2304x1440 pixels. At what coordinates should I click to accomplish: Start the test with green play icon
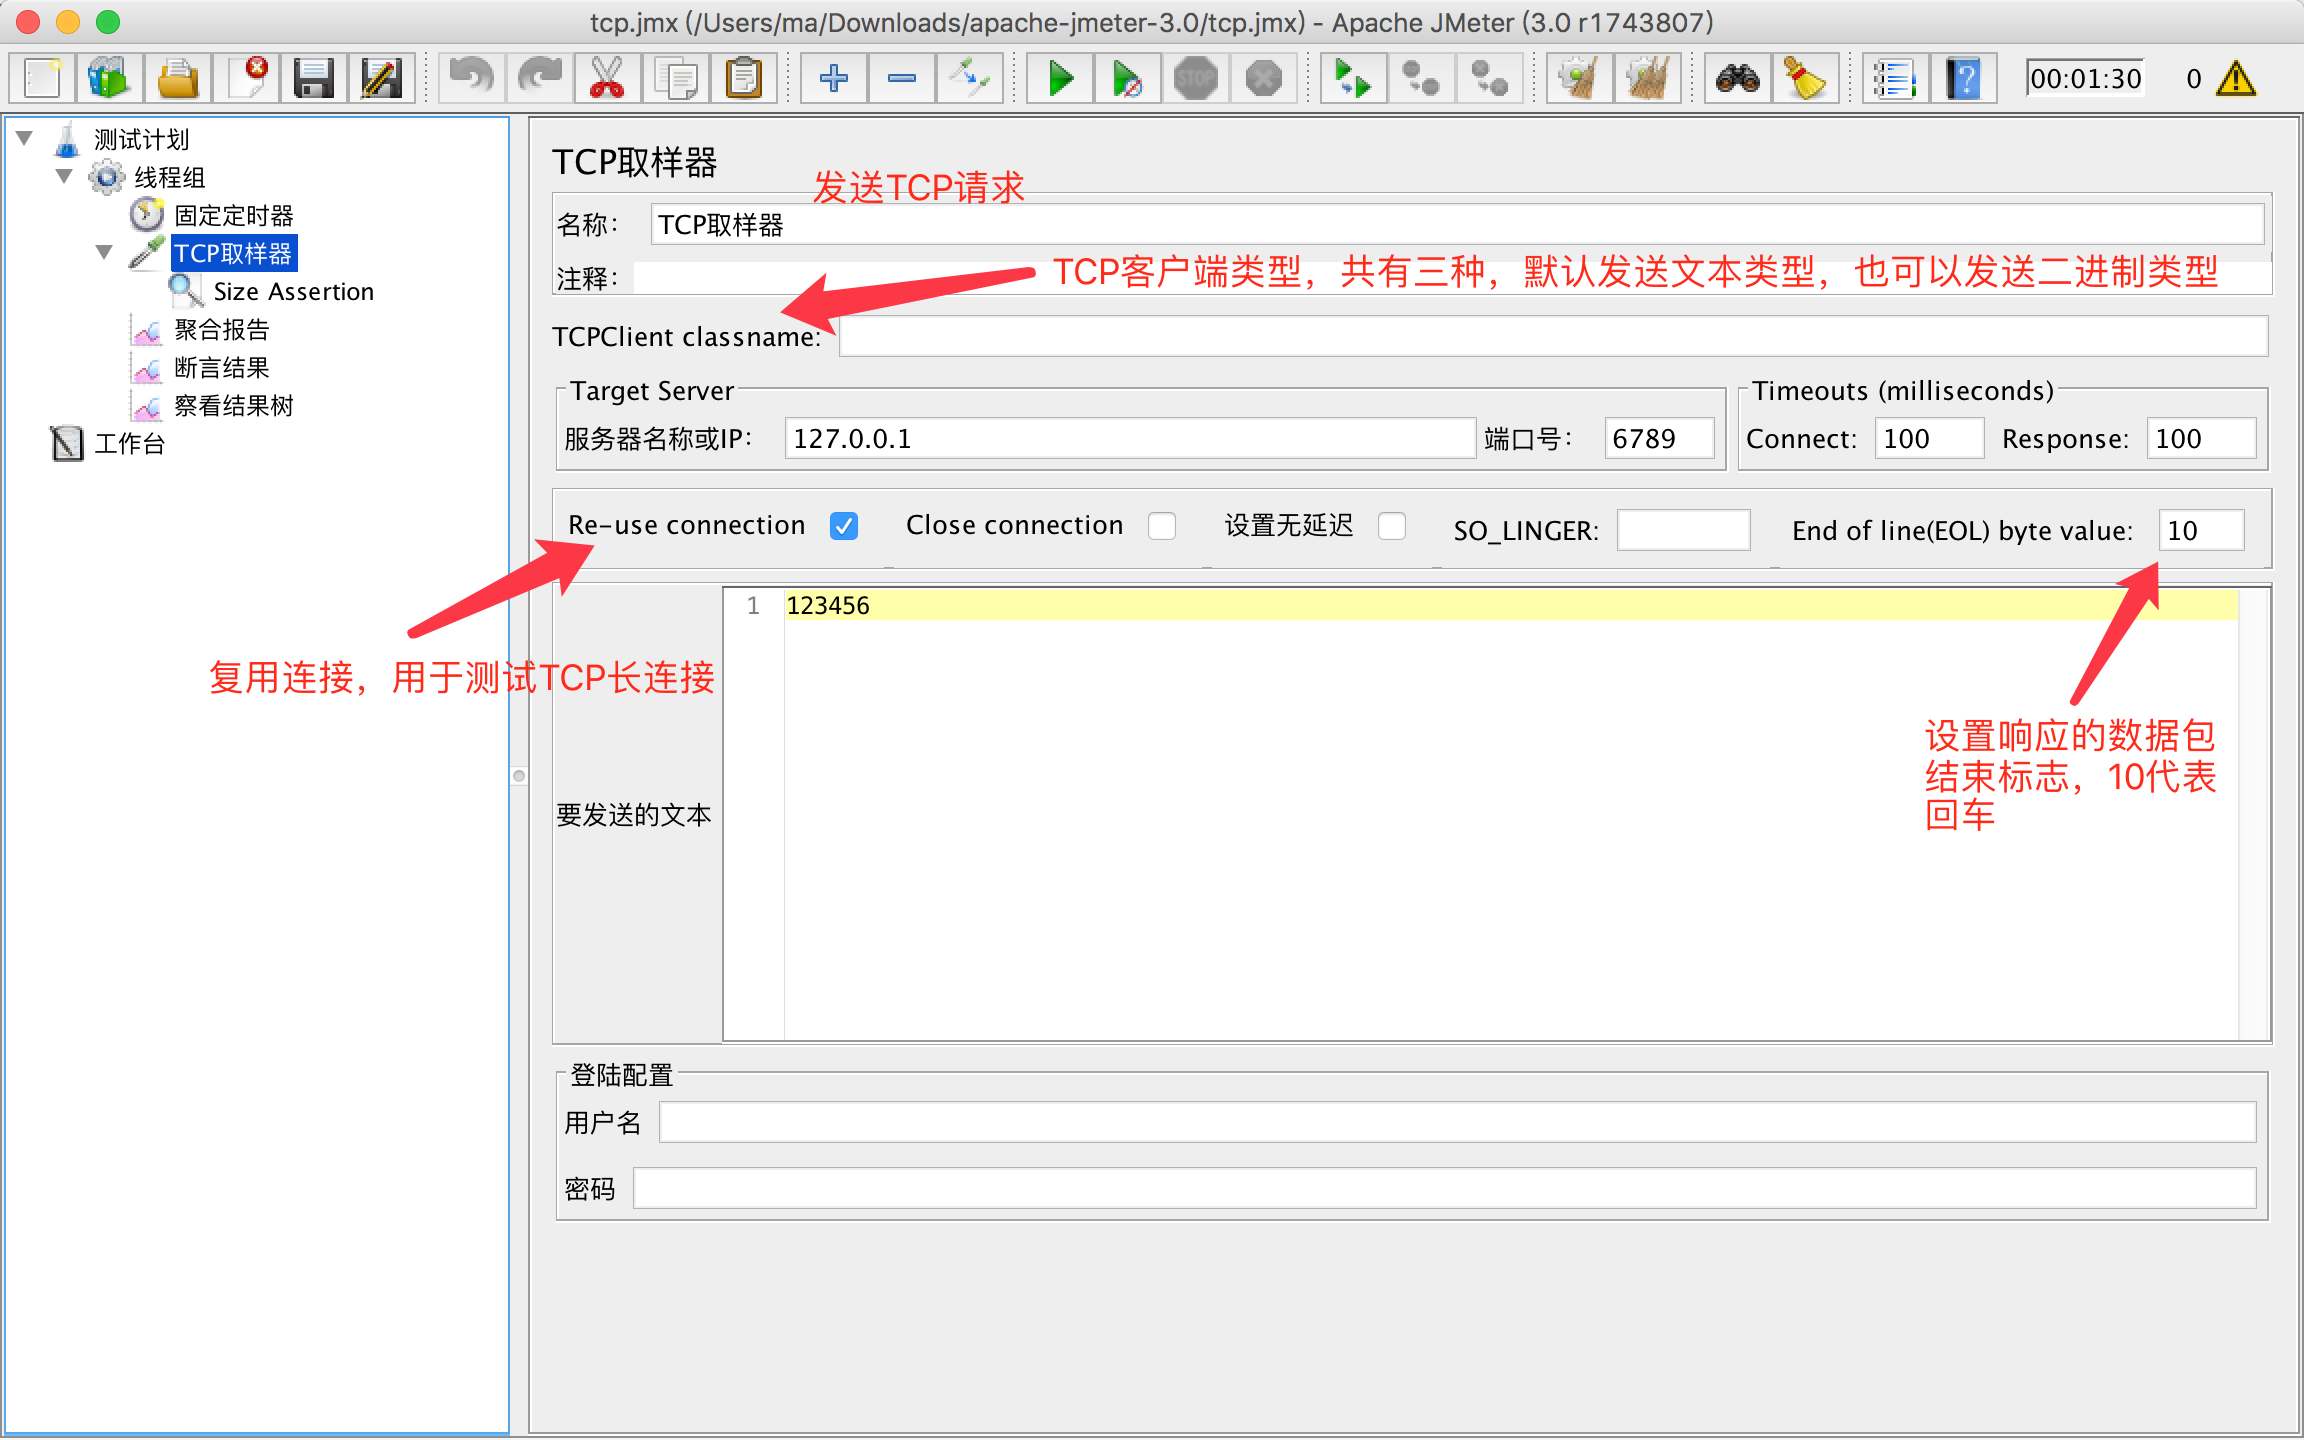[x=1060, y=78]
